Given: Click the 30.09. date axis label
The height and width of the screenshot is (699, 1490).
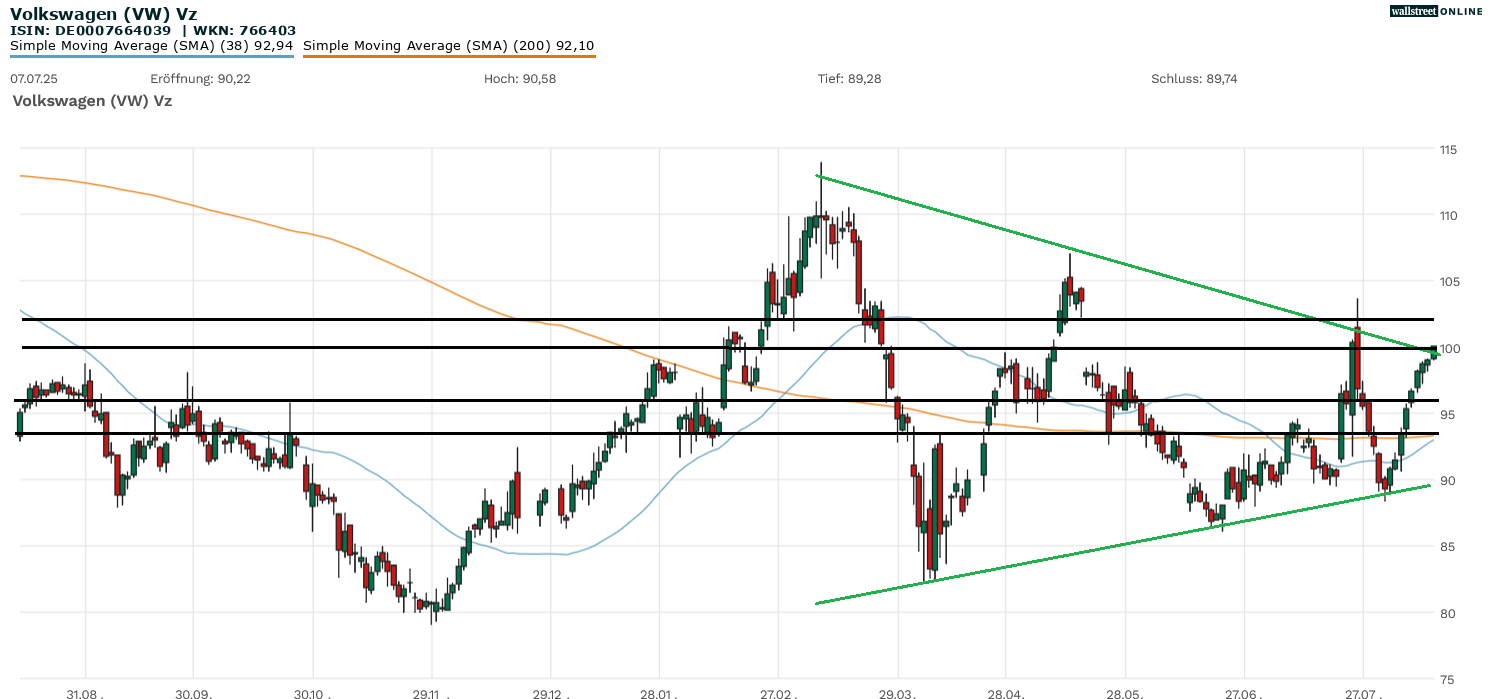Looking at the screenshot, I should (x=192, y=692).
